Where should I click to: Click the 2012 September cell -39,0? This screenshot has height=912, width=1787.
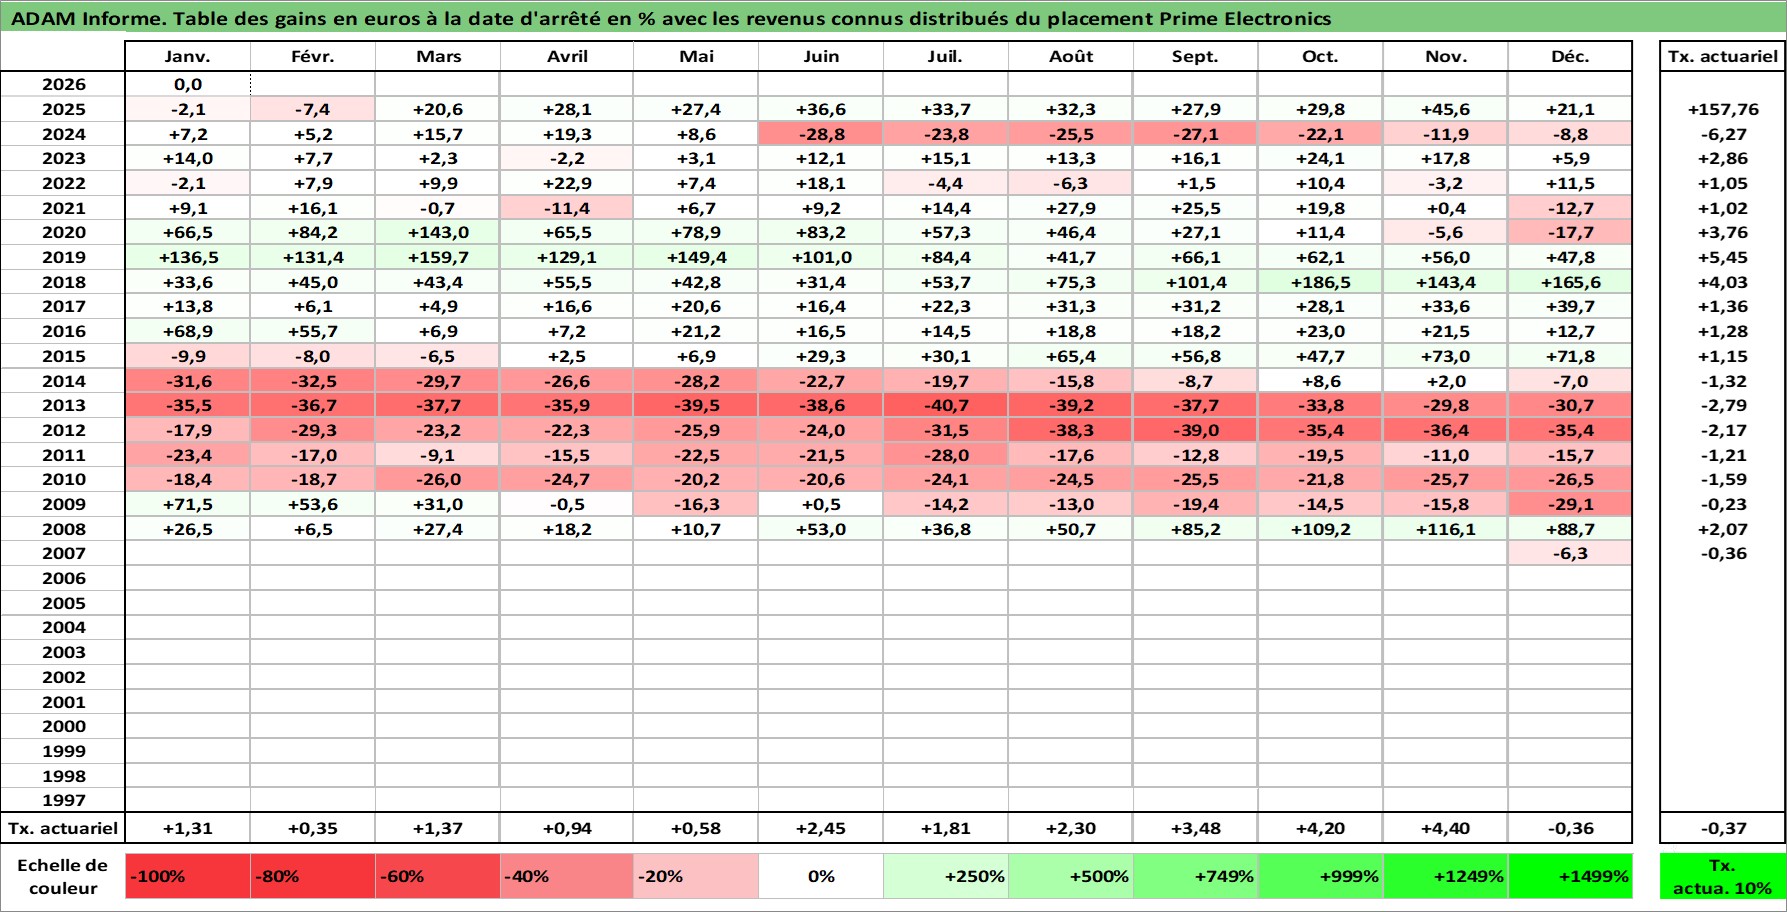coord(1195,430)
